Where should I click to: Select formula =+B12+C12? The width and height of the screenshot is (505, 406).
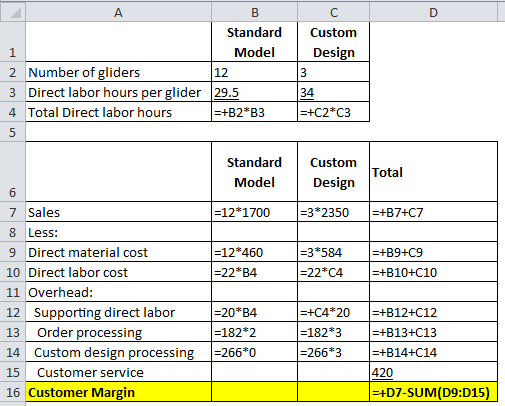coord(433,312)
